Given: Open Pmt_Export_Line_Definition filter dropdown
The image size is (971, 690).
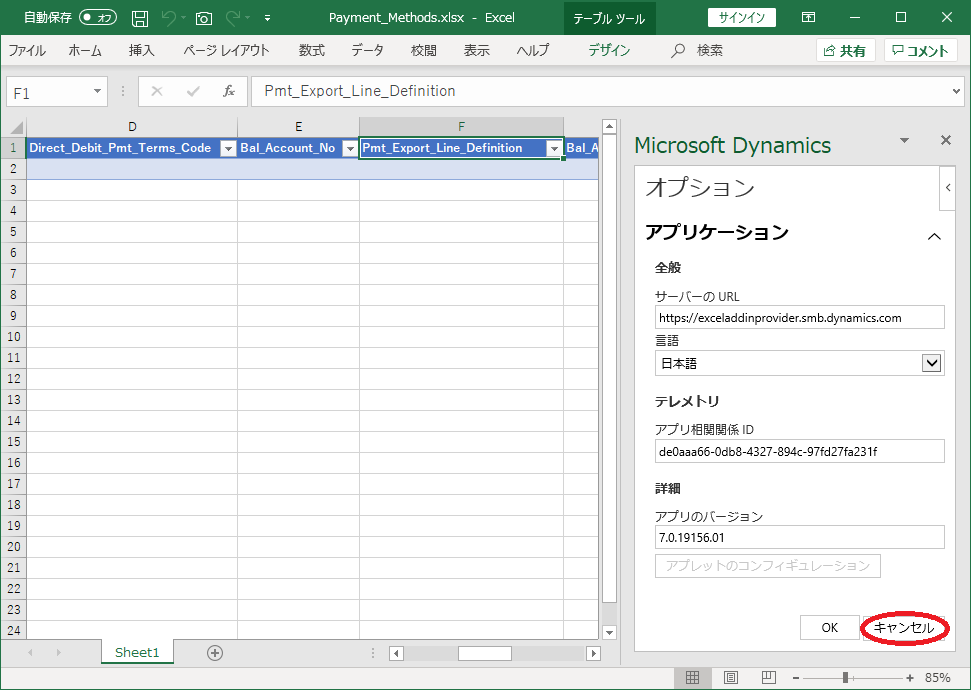Looking at the screenshot, I should [x=554, y=148].
